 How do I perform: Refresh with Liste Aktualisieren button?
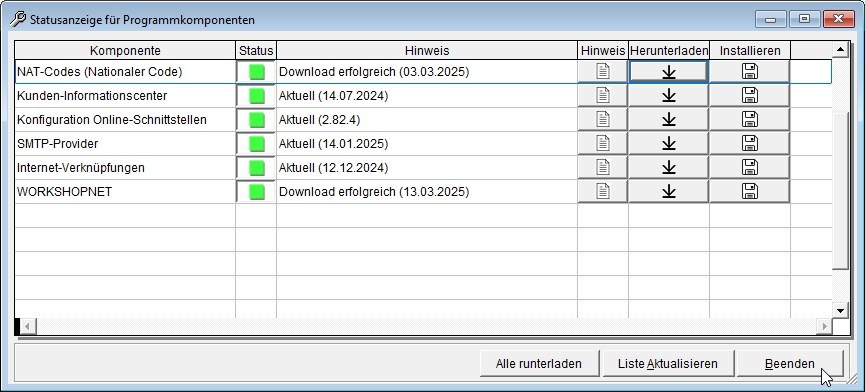pyautogui.click(x=668, y=363)
